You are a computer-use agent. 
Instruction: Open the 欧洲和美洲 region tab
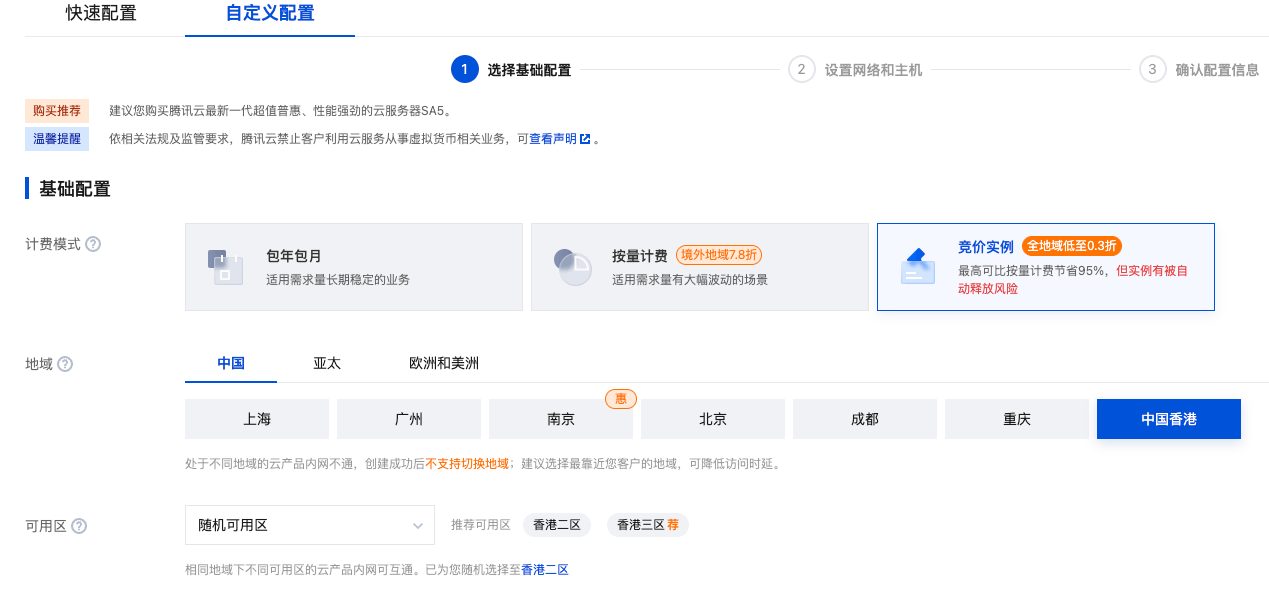pyautogui.click(x=444, y=363)
